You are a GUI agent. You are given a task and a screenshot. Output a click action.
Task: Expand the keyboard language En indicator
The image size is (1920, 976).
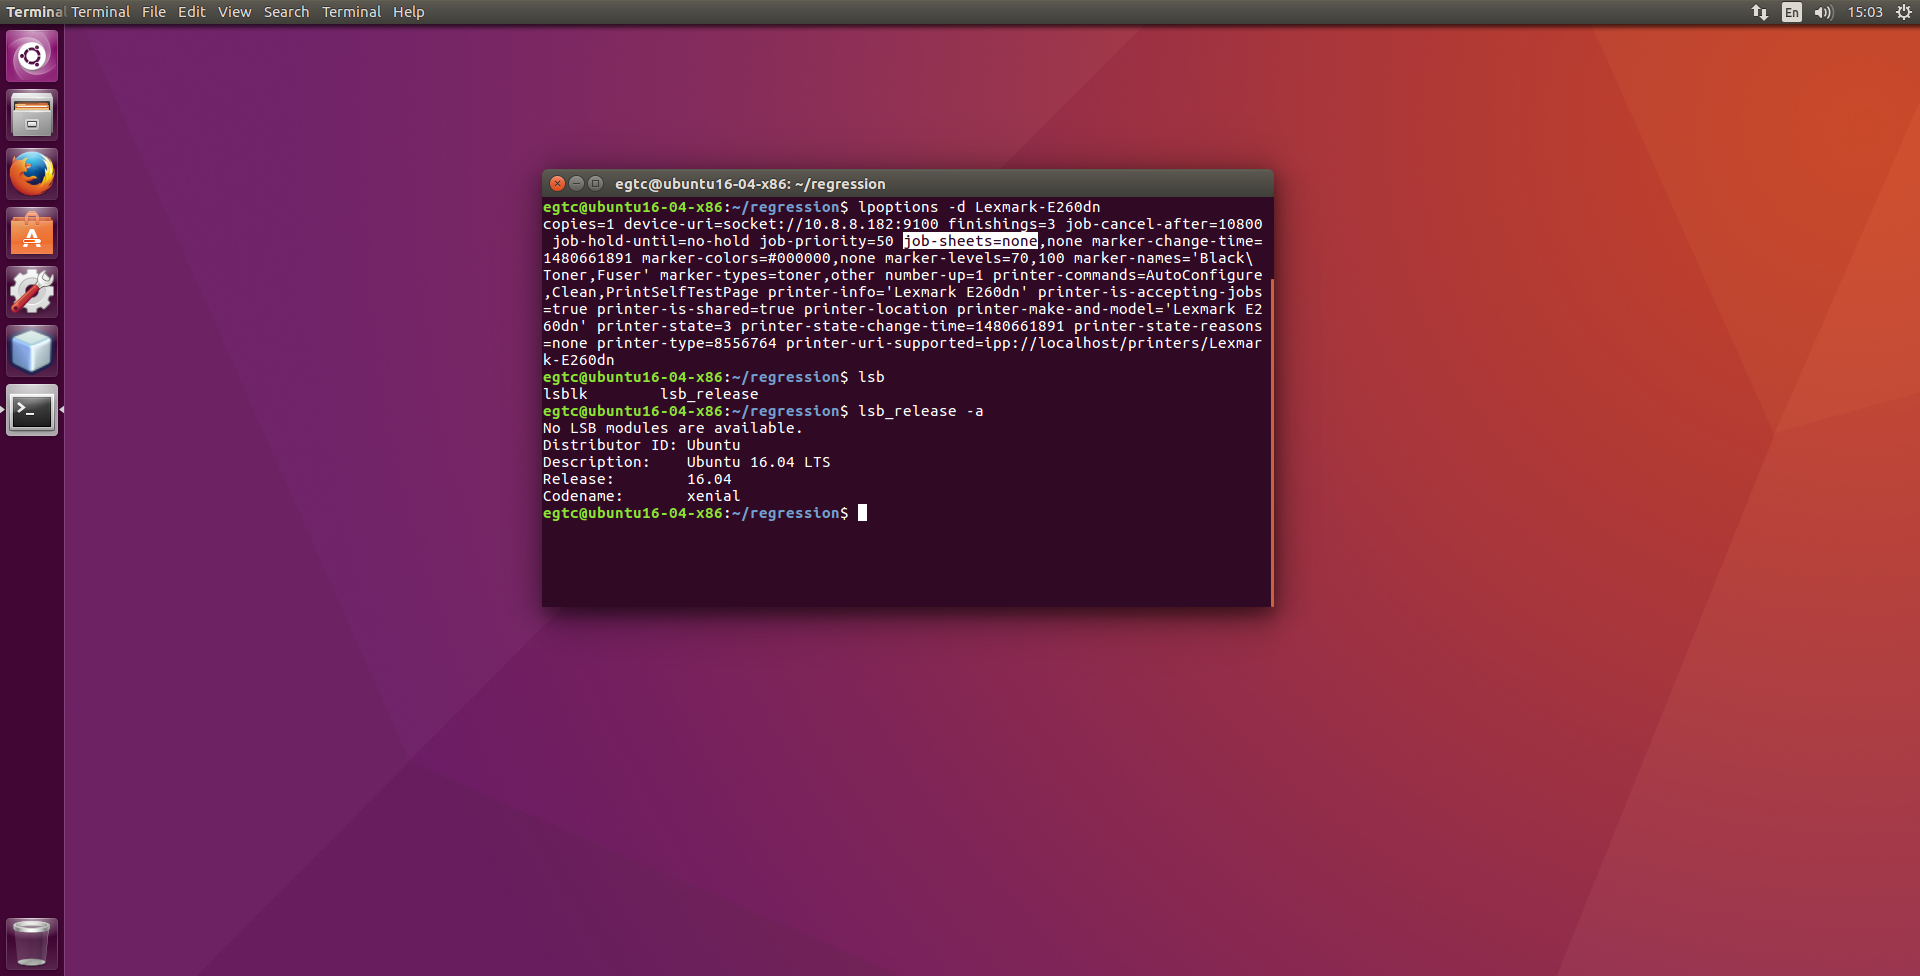[x=1791, y=12]
